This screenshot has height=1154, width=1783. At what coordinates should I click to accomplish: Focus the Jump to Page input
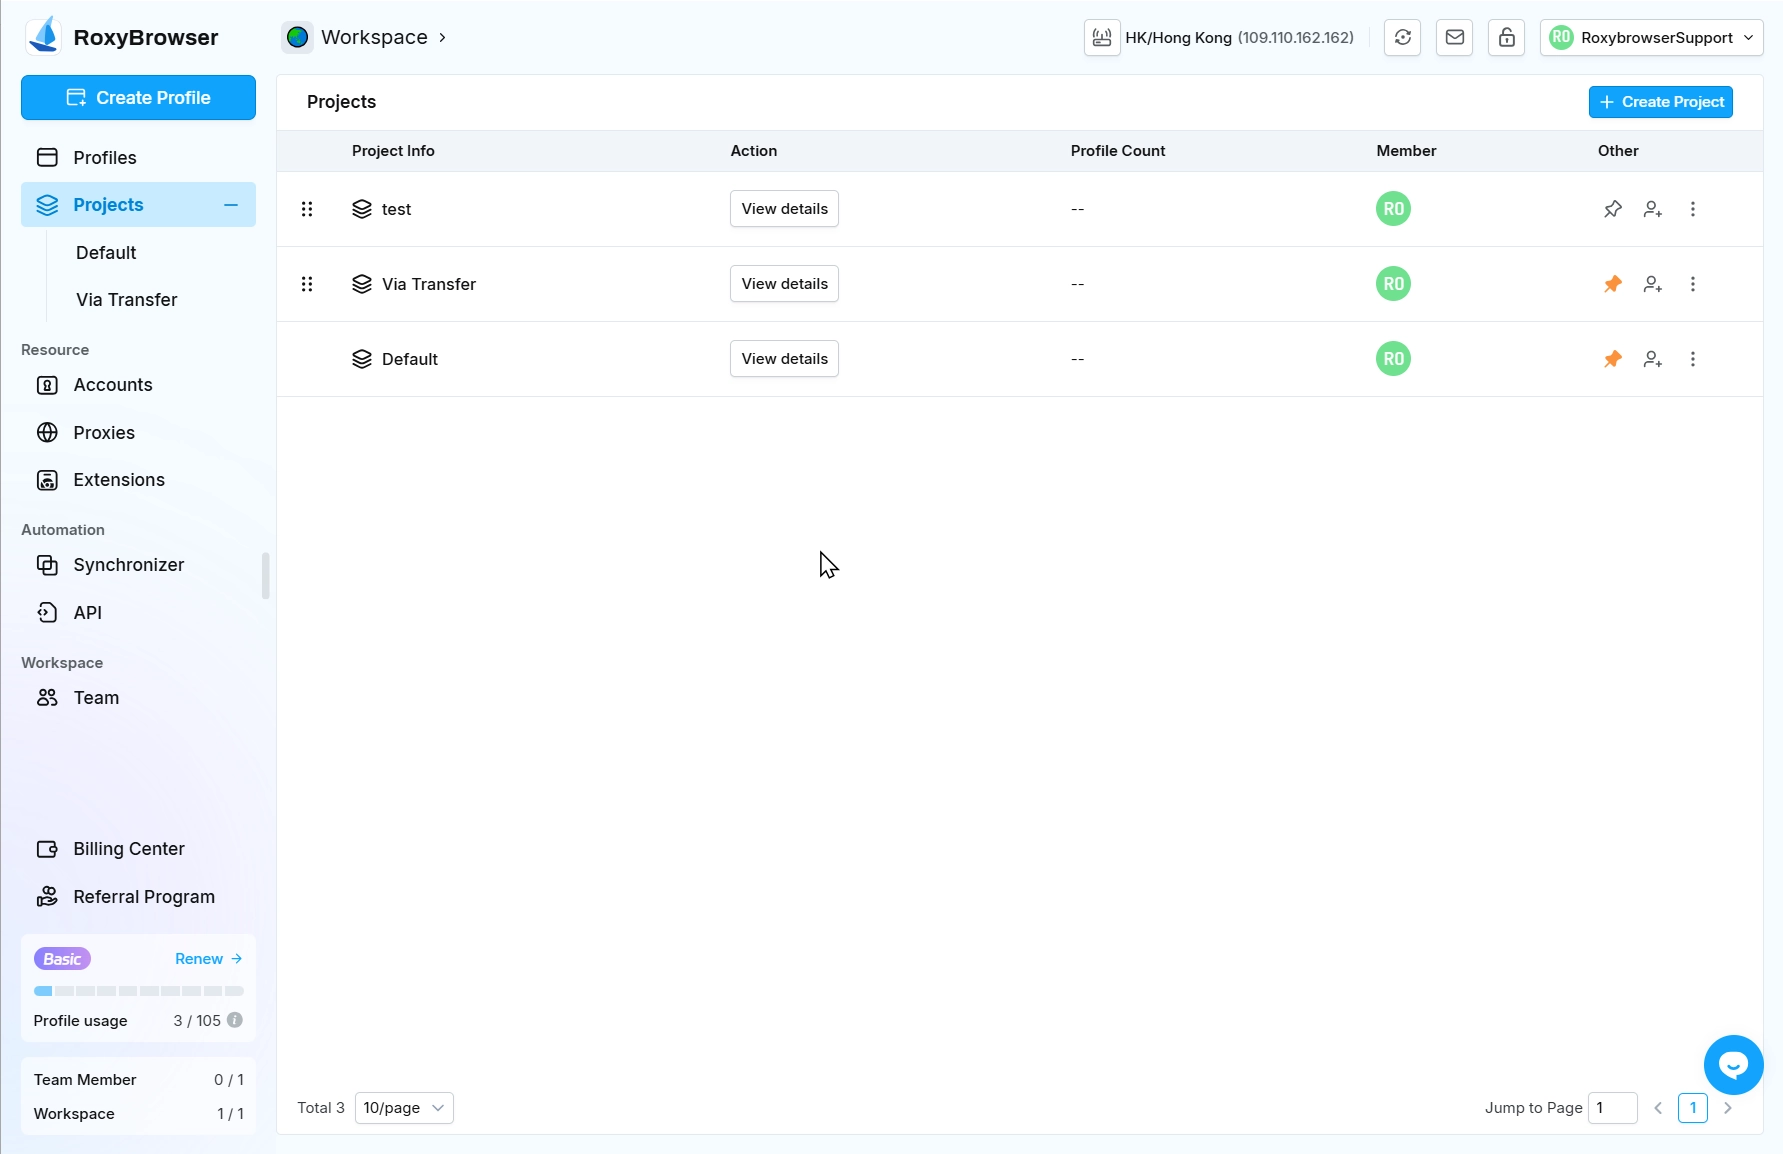[x=1612, y=1108]
